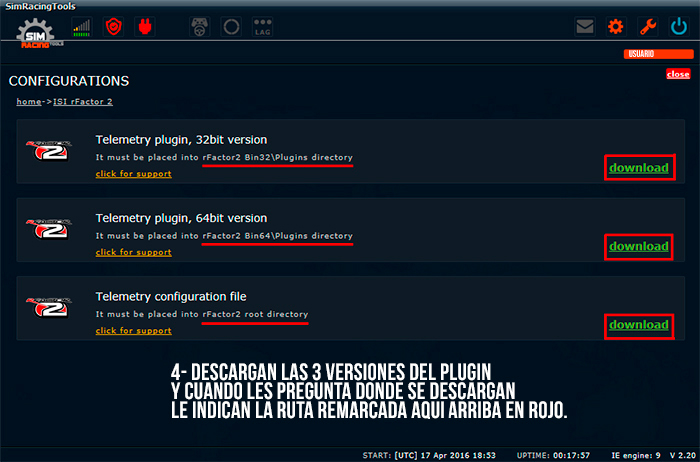Click the green signal strength bars icon

81,27
